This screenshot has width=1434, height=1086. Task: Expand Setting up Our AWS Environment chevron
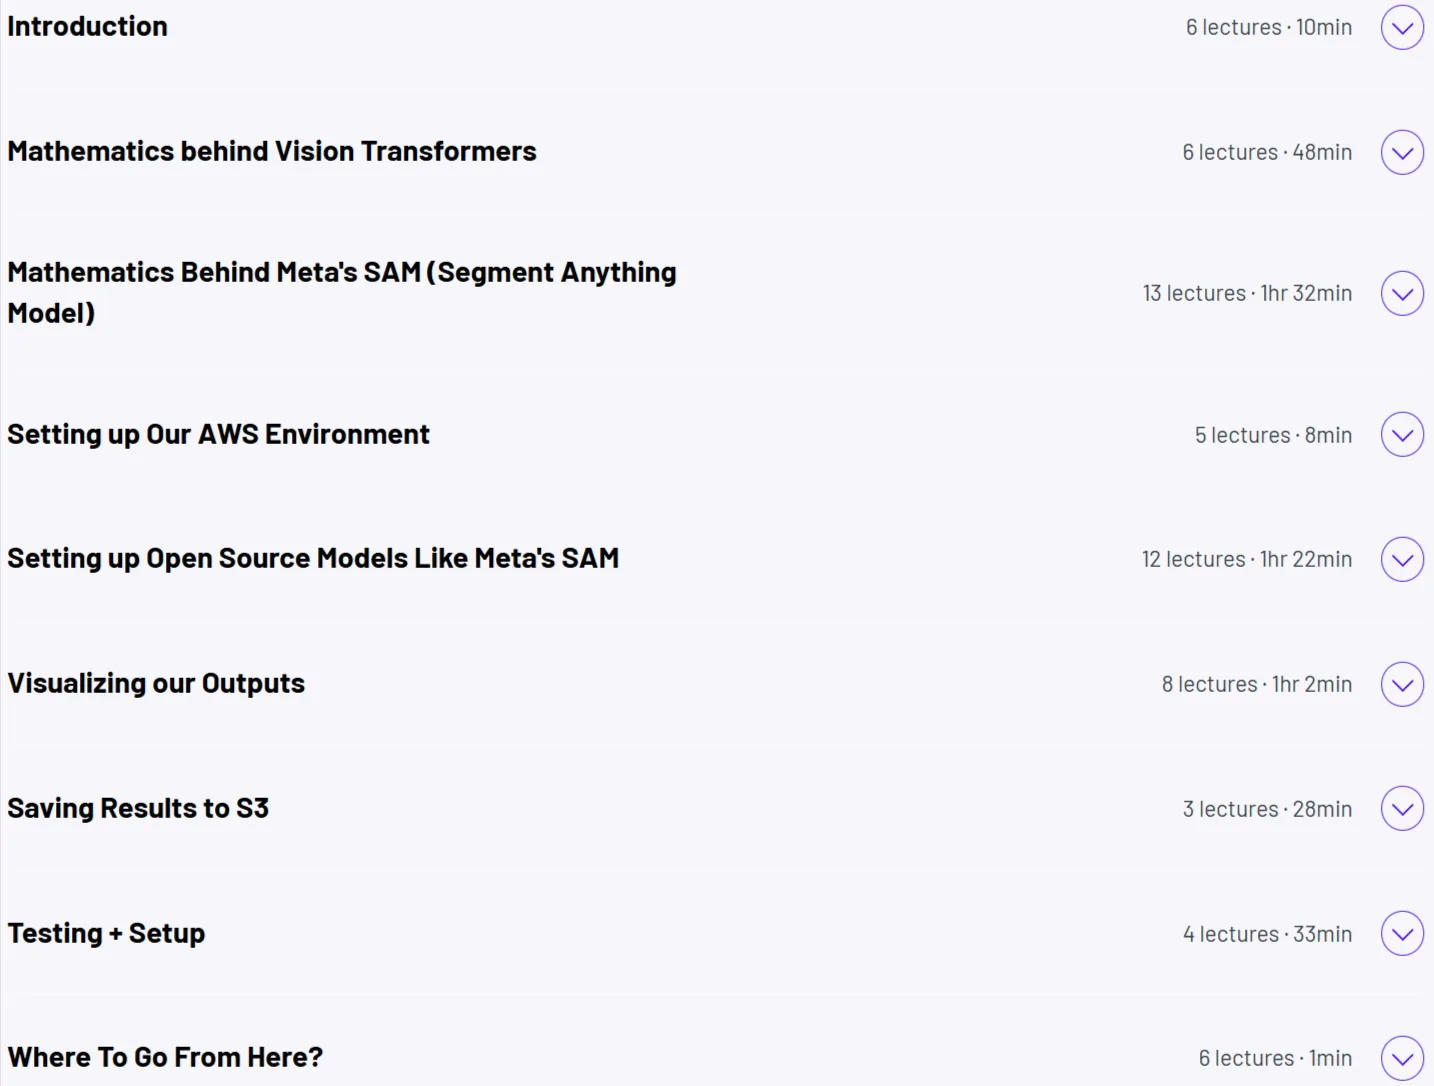click(x=1402, y=435)
